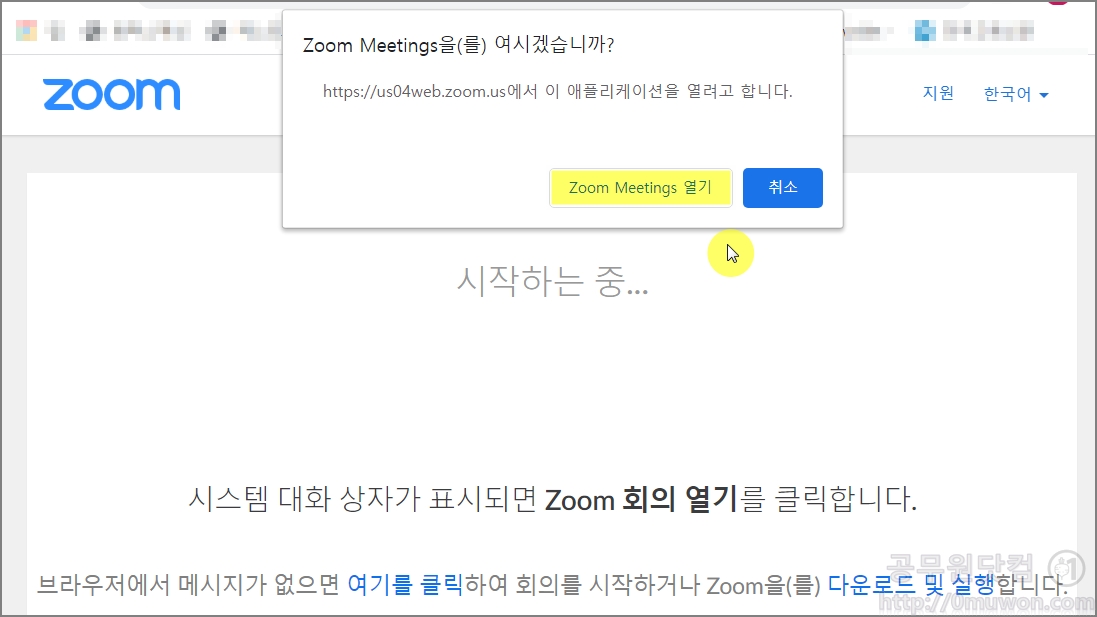
Task: Click the bold 'Zoom 회의 열기' text
Action: (641, 499)
